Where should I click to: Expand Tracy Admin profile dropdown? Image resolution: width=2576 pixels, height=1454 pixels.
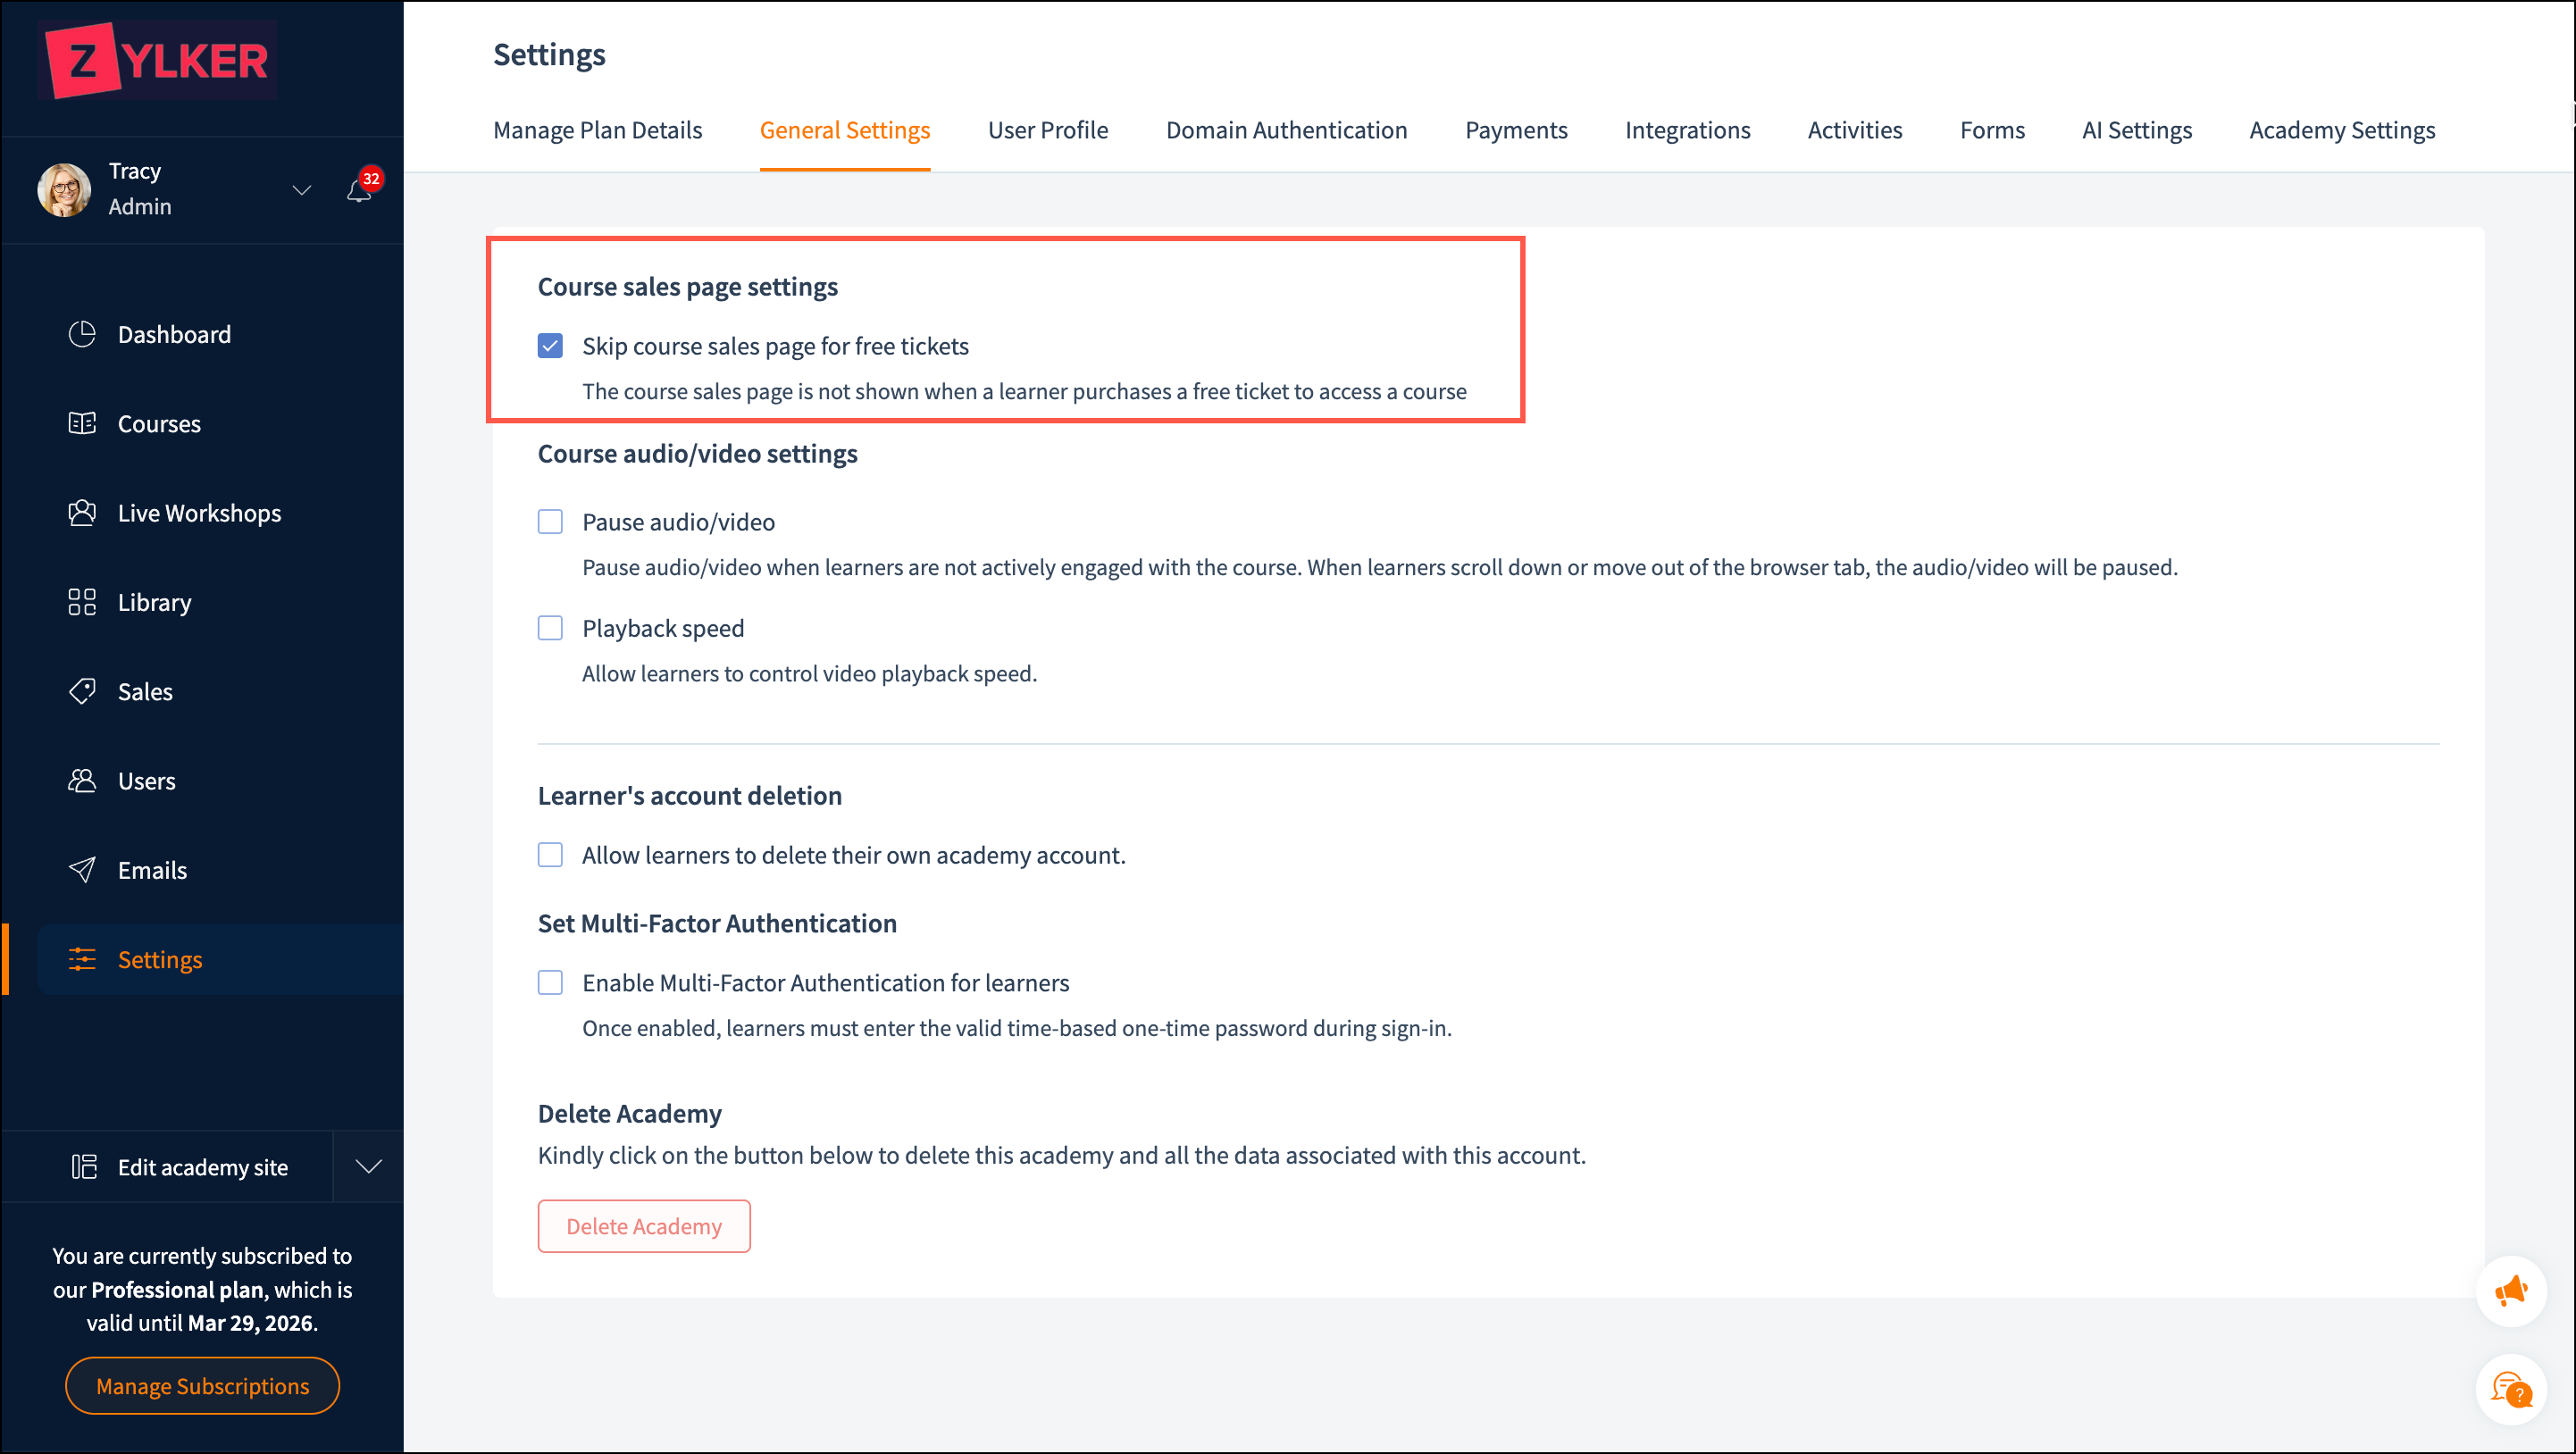pyautogui.click(x=301, y=189)
